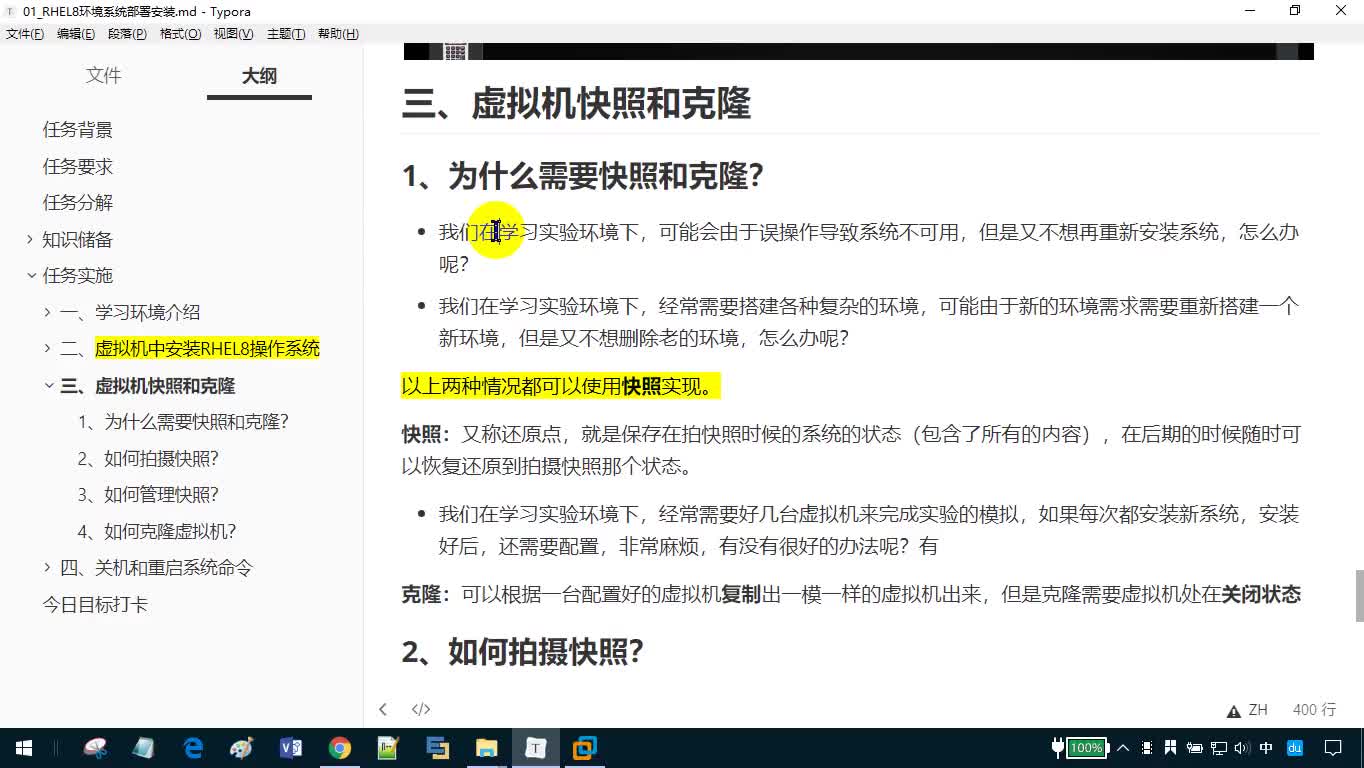Open the Windows Start menu
The image size is (1364, 768).
(x=23, y=747)
